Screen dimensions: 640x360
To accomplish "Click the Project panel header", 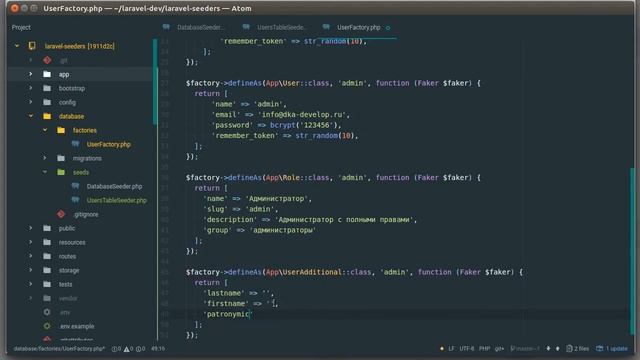I will point(21,27).
